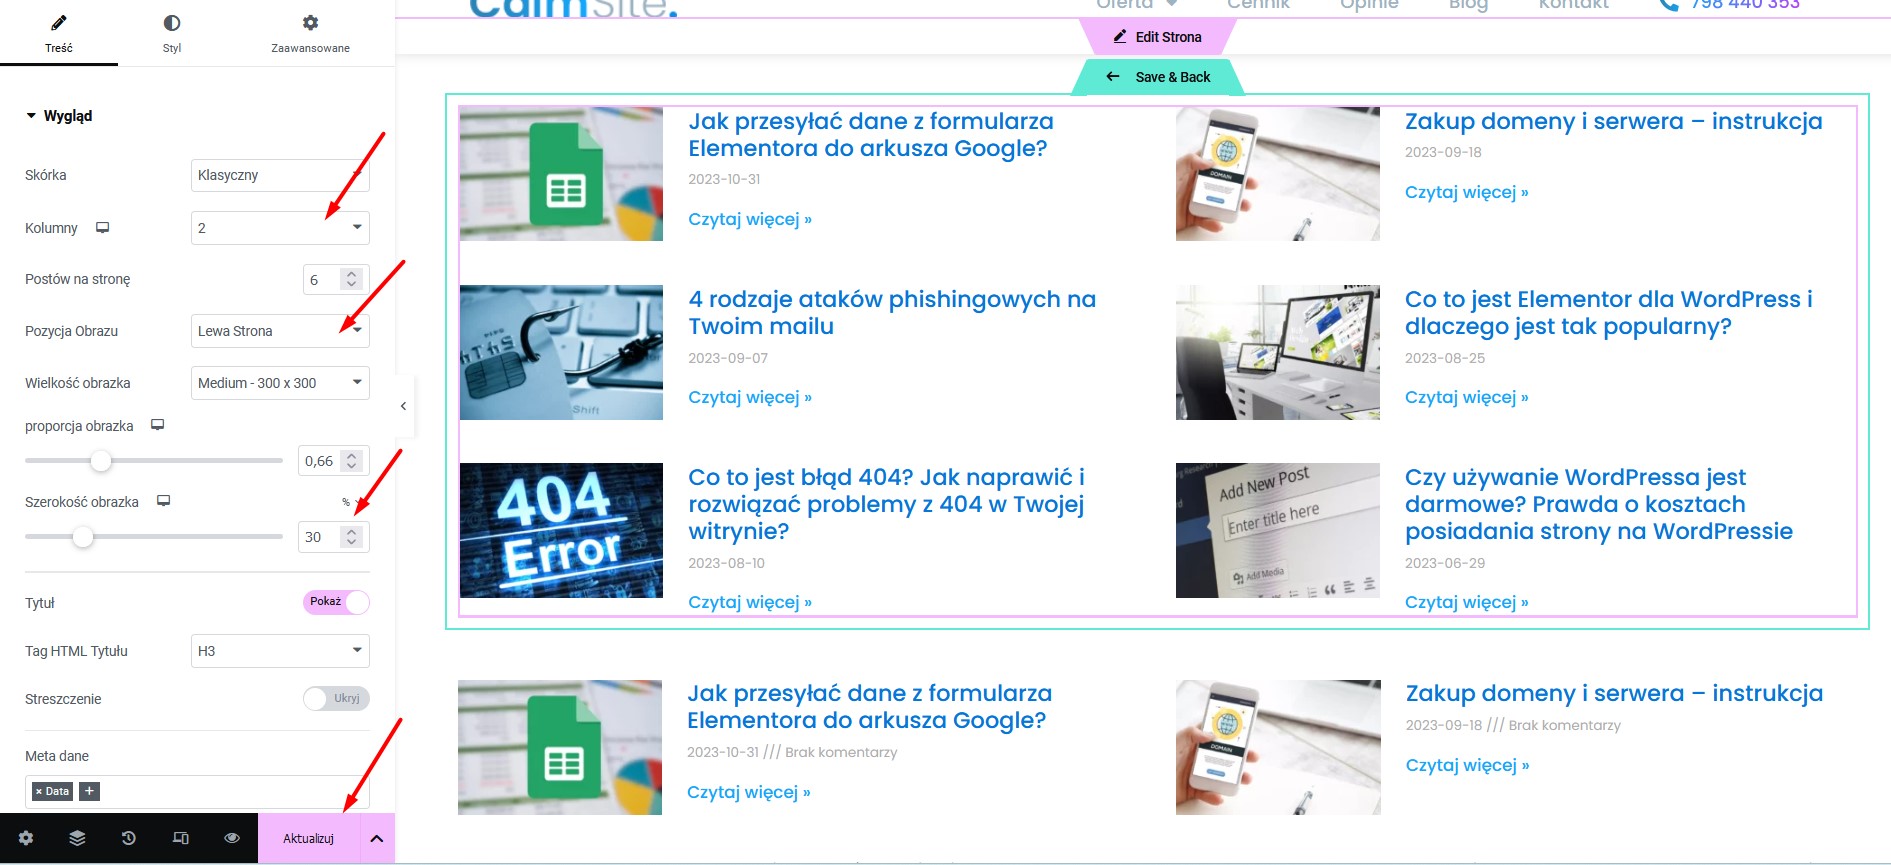Click the preview changes eye icon
1891x865 pixels.
click(x=232, y=838)
